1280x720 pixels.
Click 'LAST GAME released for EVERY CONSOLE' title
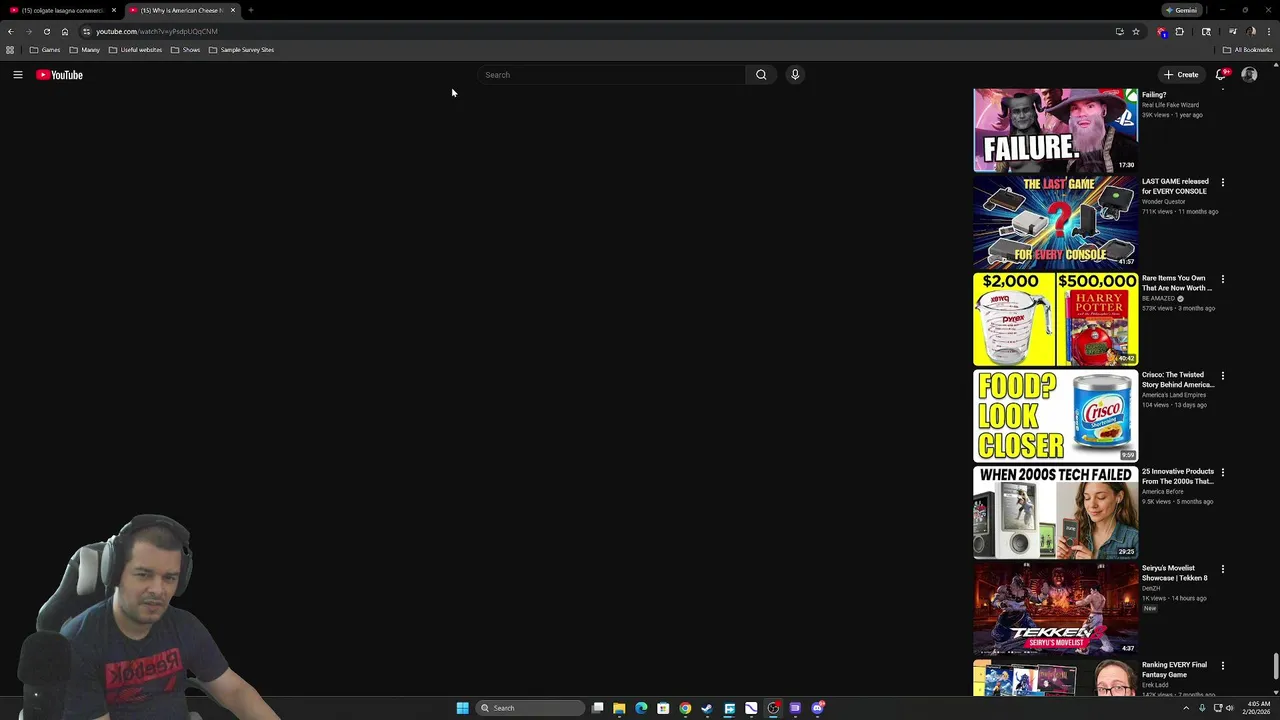tap(1175, 186)
